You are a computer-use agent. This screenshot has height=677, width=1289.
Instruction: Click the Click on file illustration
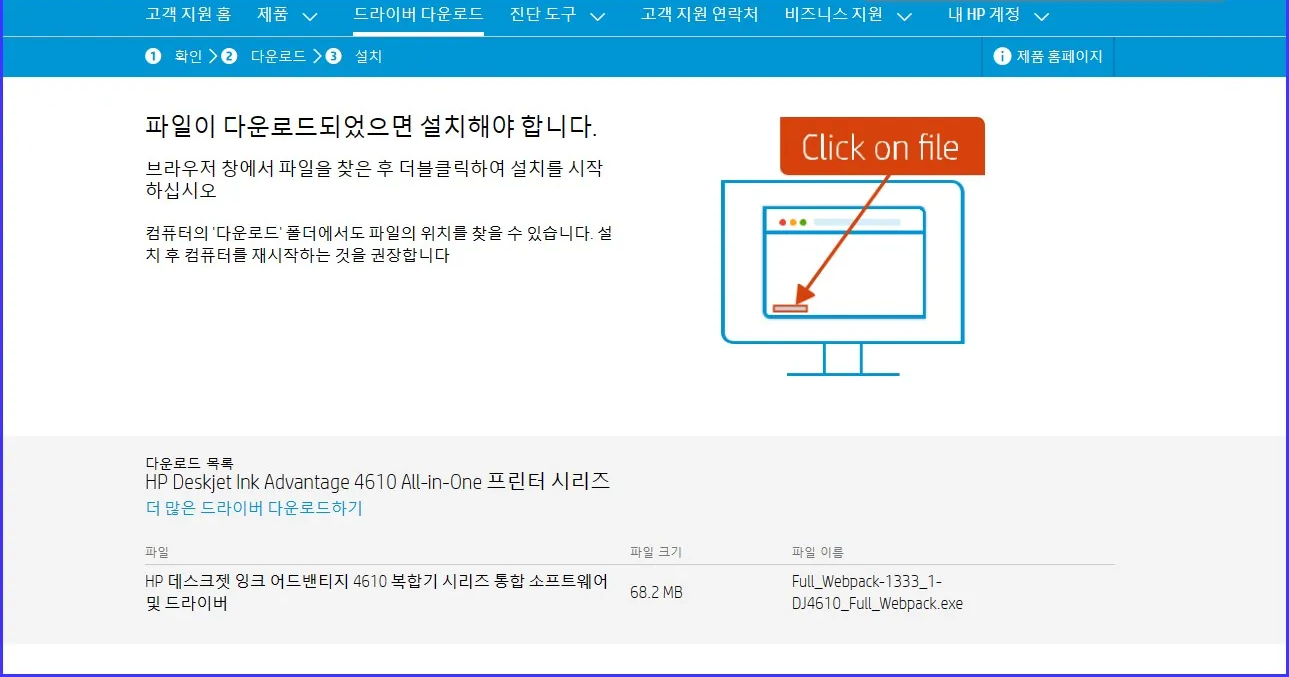[853, 246]
